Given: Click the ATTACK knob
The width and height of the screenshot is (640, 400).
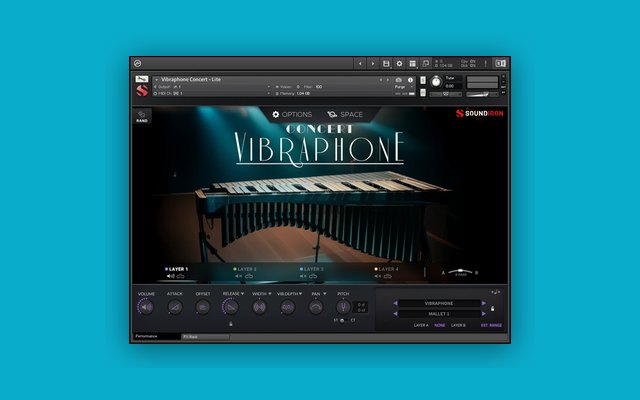Looking at the screenshot, I should tap(175, 307).
